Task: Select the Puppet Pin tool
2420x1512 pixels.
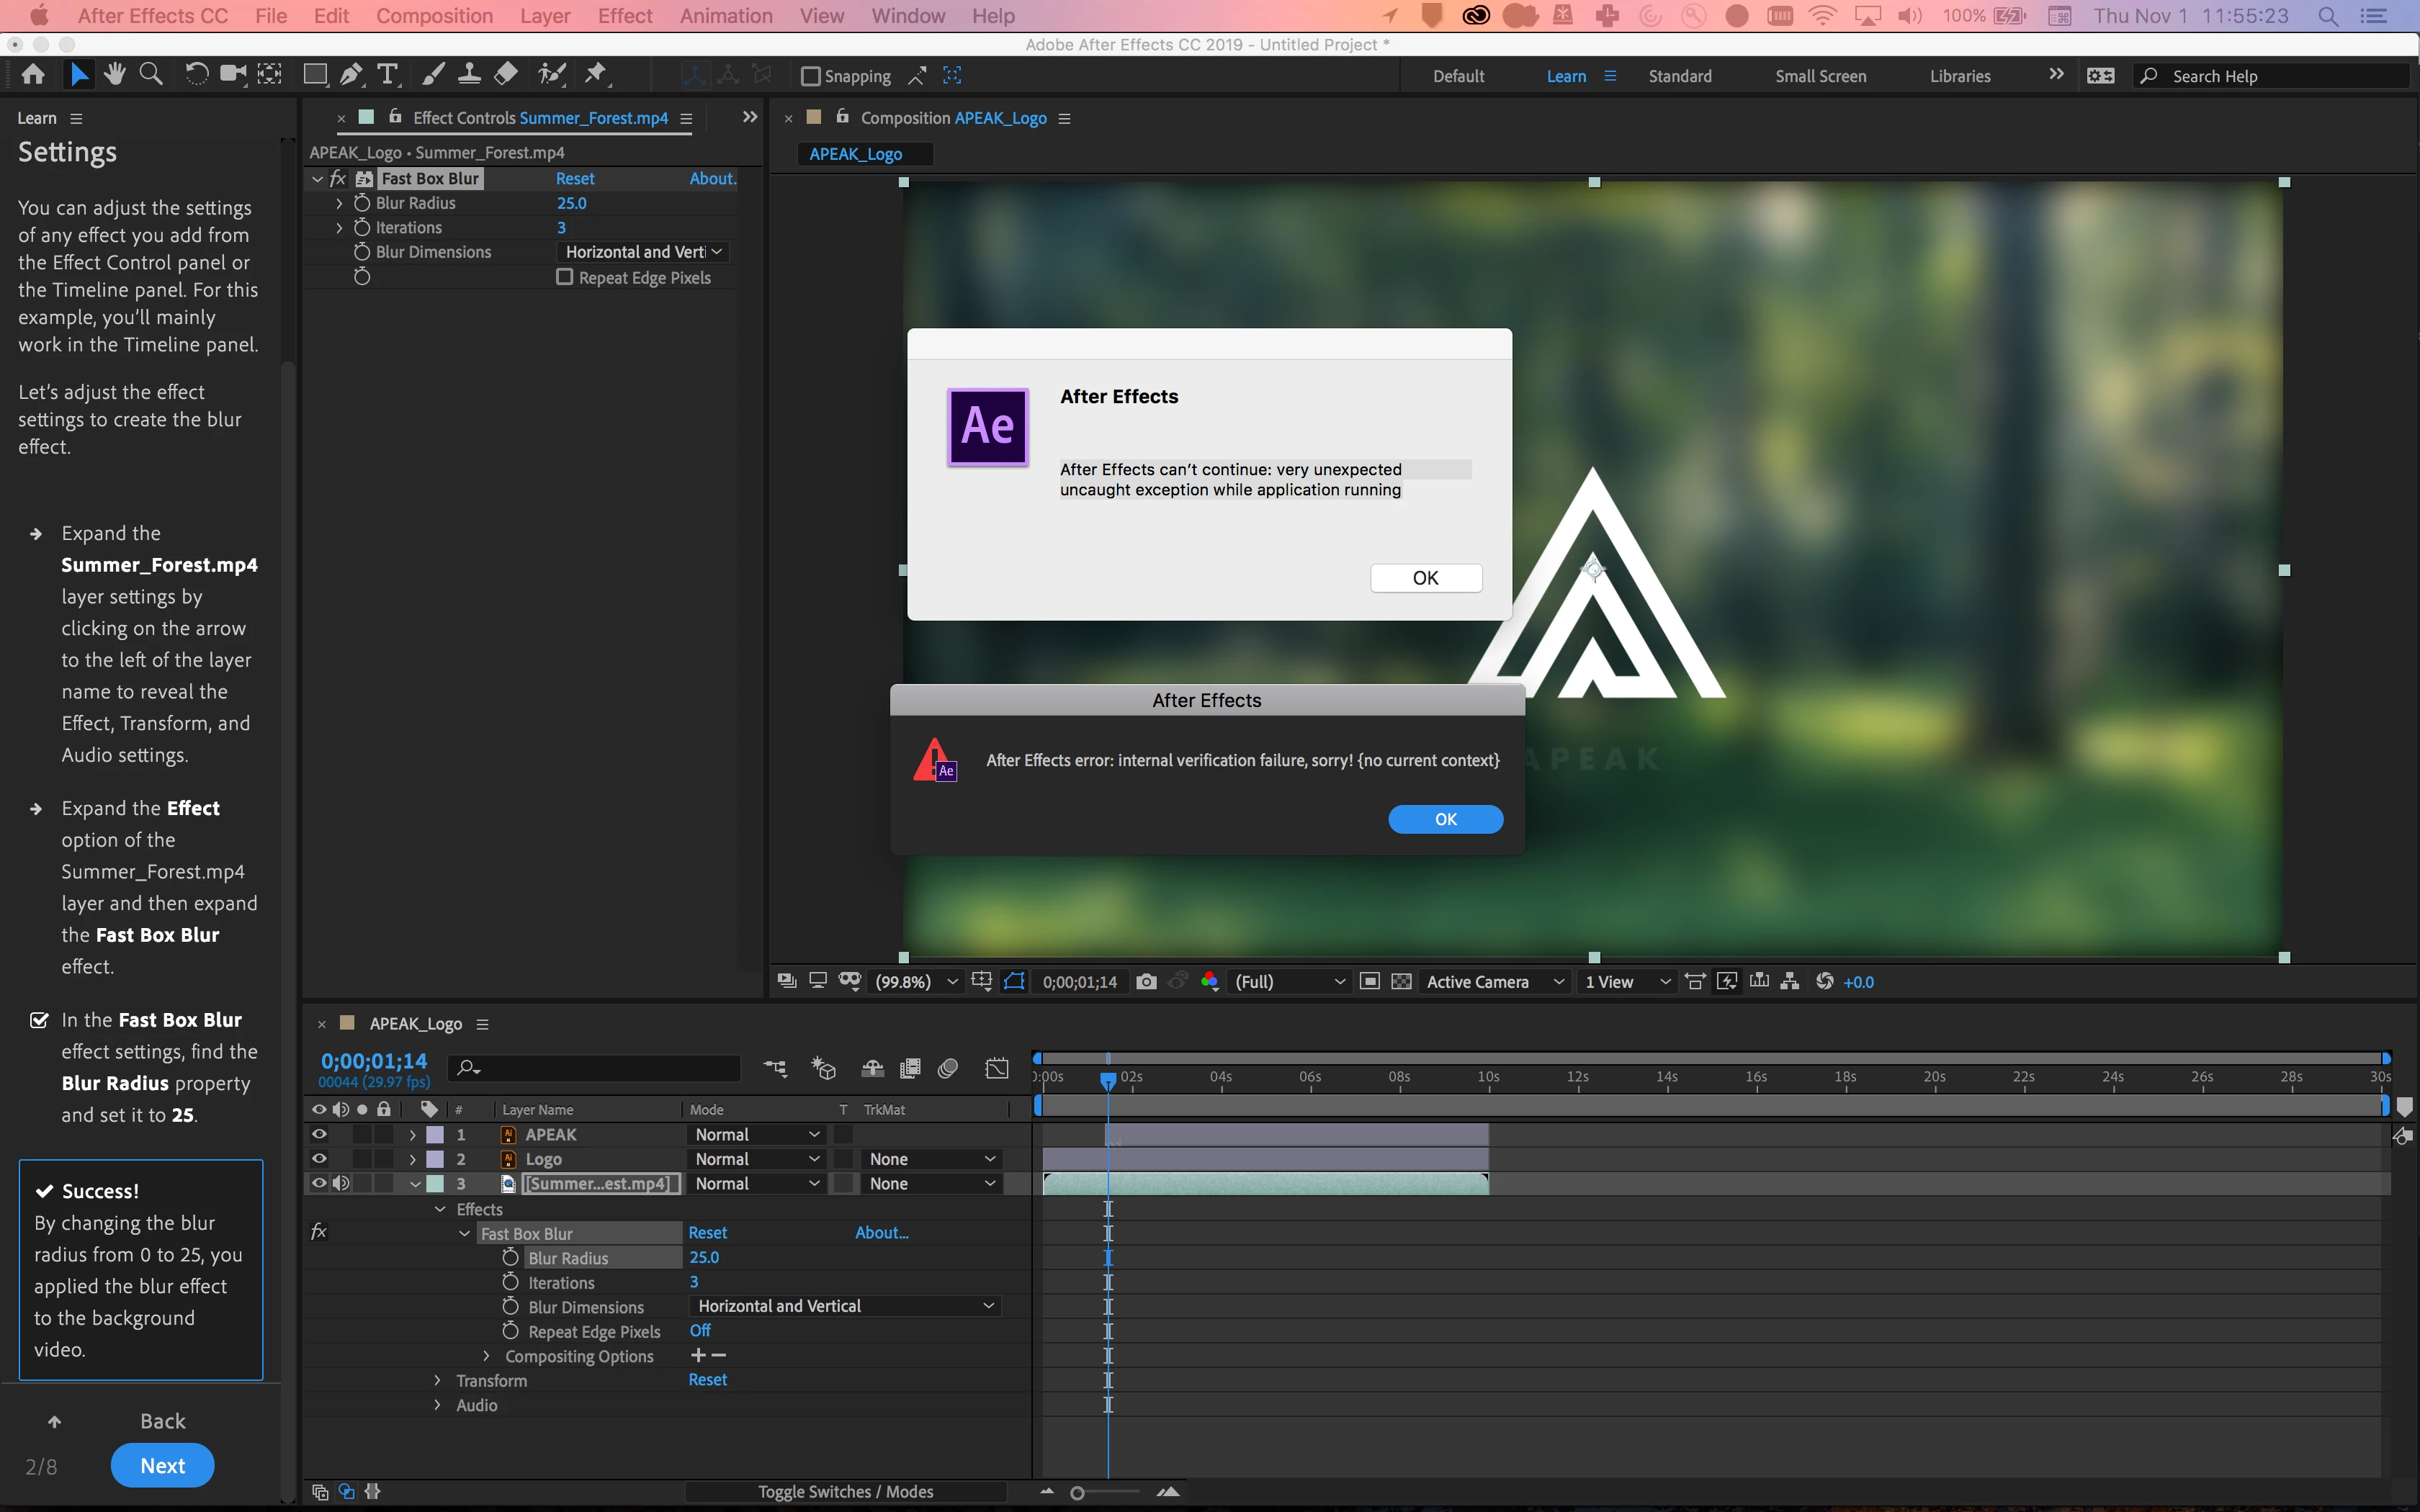Action: click(x=596, y=74)
